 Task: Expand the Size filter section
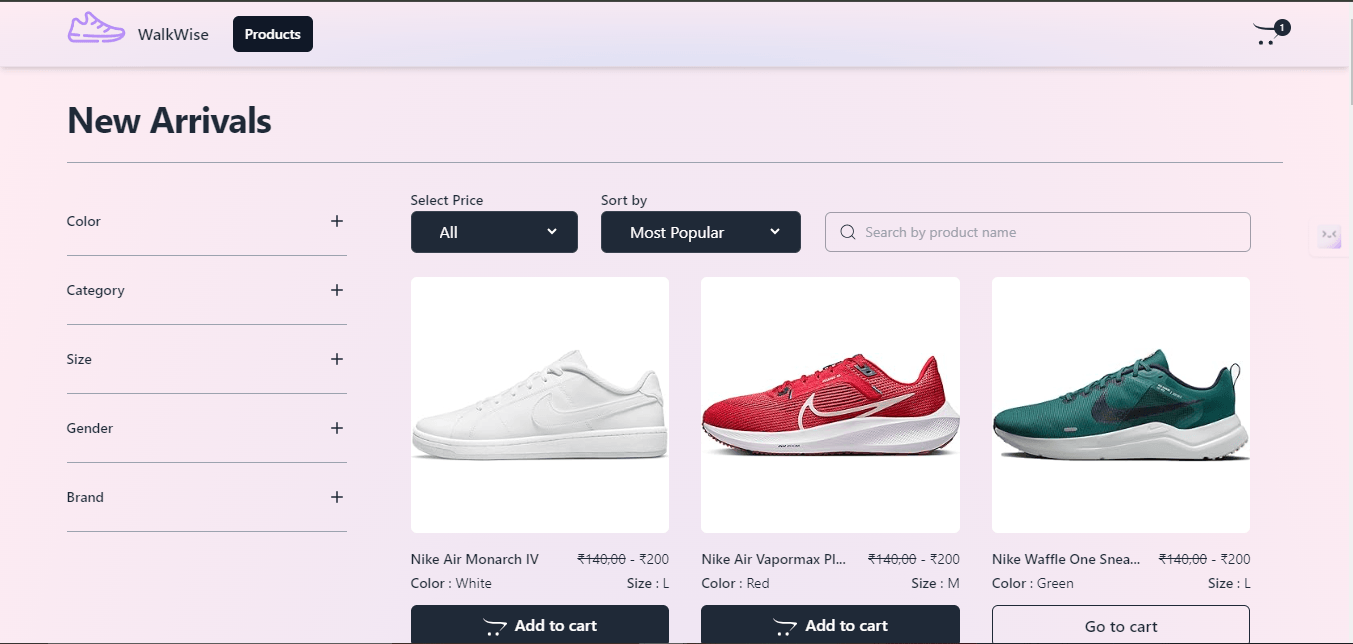(207, 359)
